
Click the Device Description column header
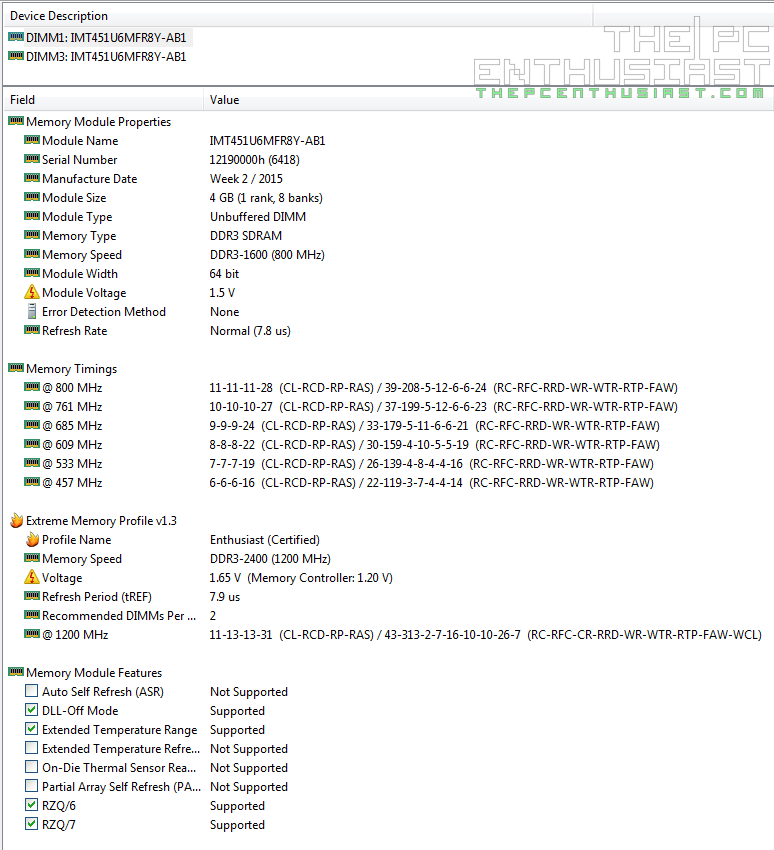coord(298,16)
